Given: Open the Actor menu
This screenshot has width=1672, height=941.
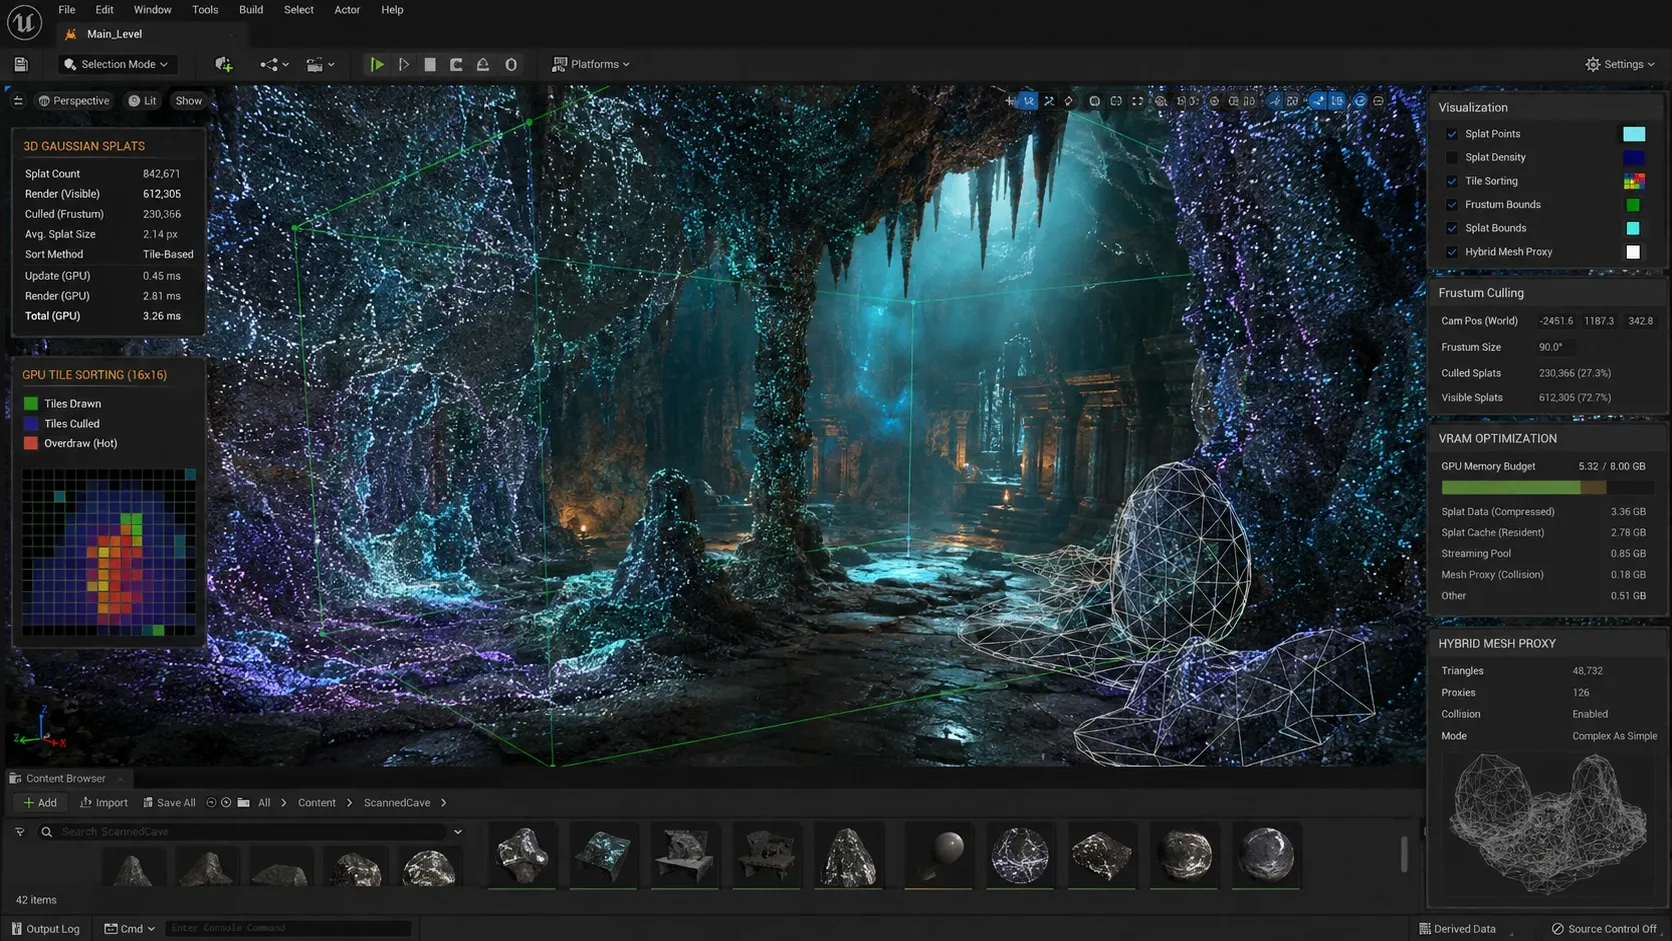Looking at the screenshot, I should point(347,10).
